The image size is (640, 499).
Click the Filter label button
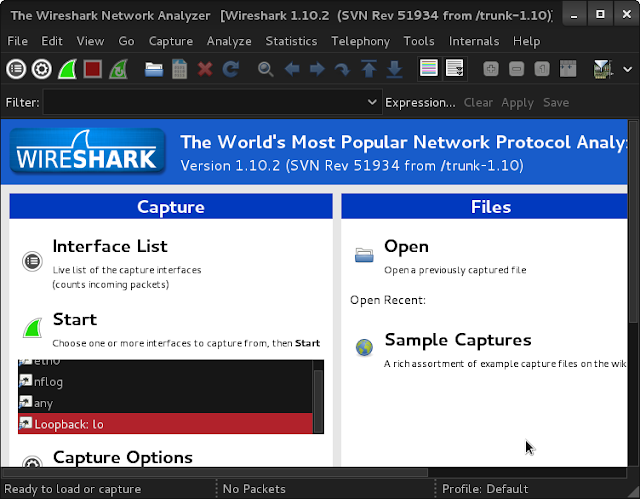click(x=22, y=102)
